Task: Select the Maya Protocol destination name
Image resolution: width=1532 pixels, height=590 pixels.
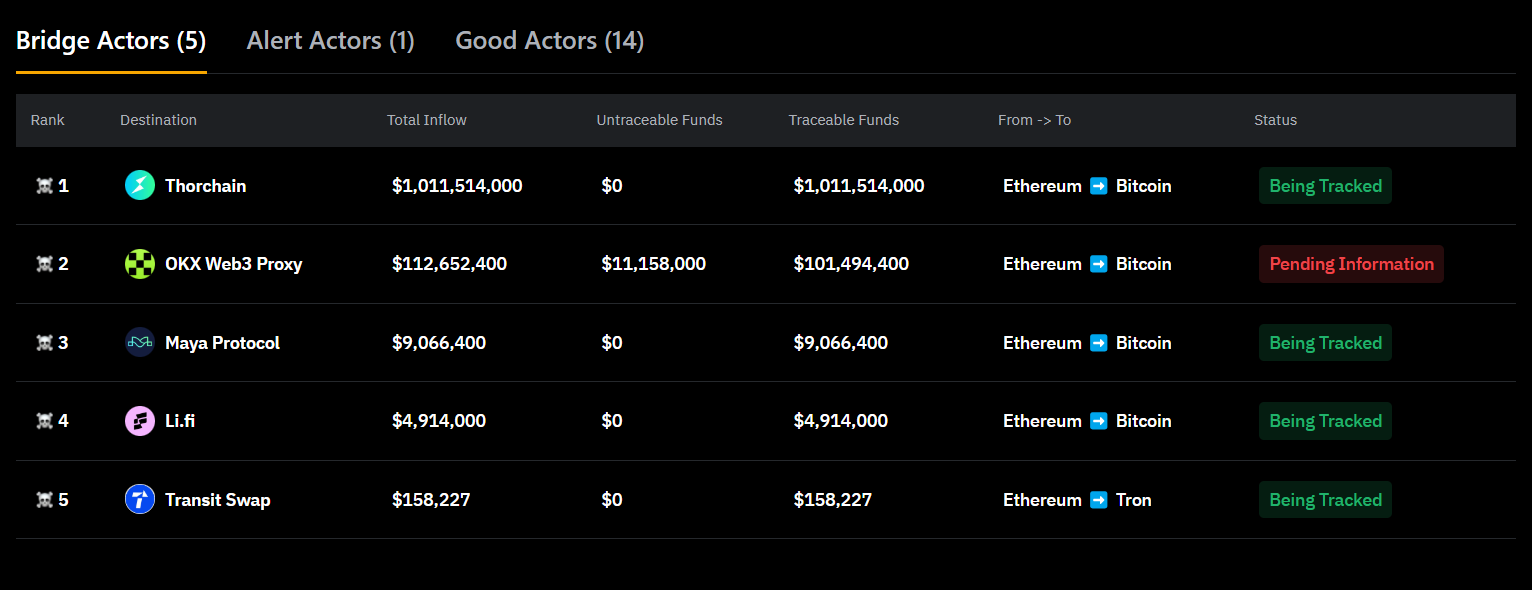Action: coord(222,343)
